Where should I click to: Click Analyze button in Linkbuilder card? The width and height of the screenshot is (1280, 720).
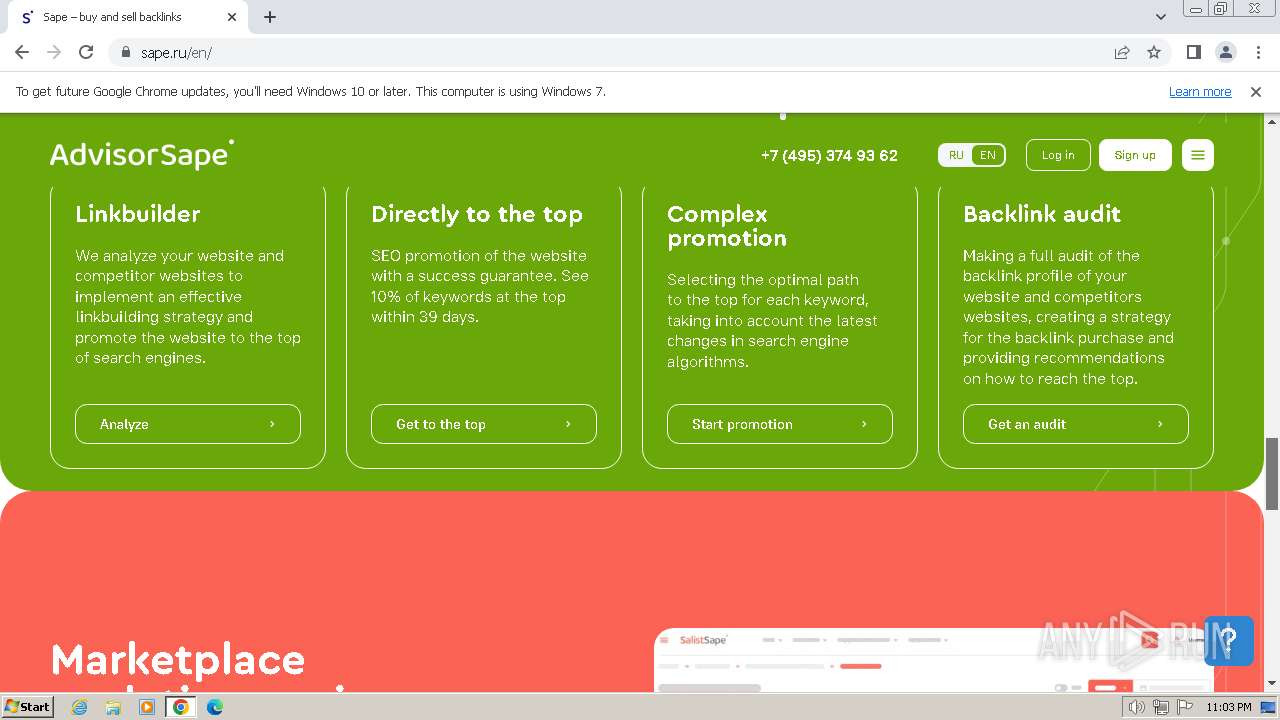click(x=188, y=424)
